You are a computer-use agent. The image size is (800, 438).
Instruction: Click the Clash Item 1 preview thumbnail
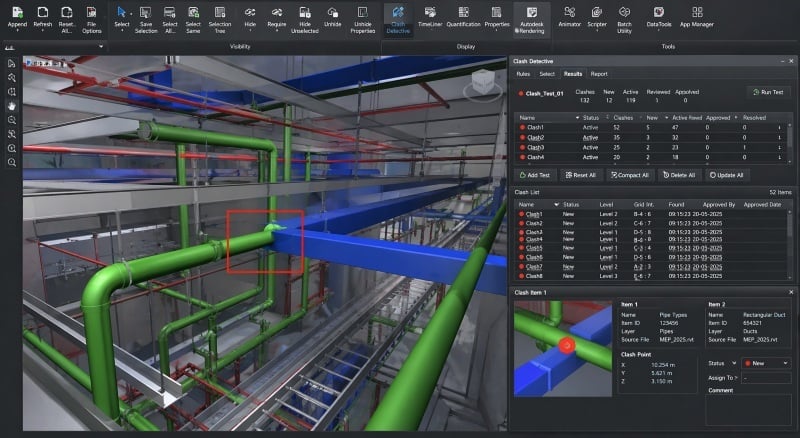[563, 348]
